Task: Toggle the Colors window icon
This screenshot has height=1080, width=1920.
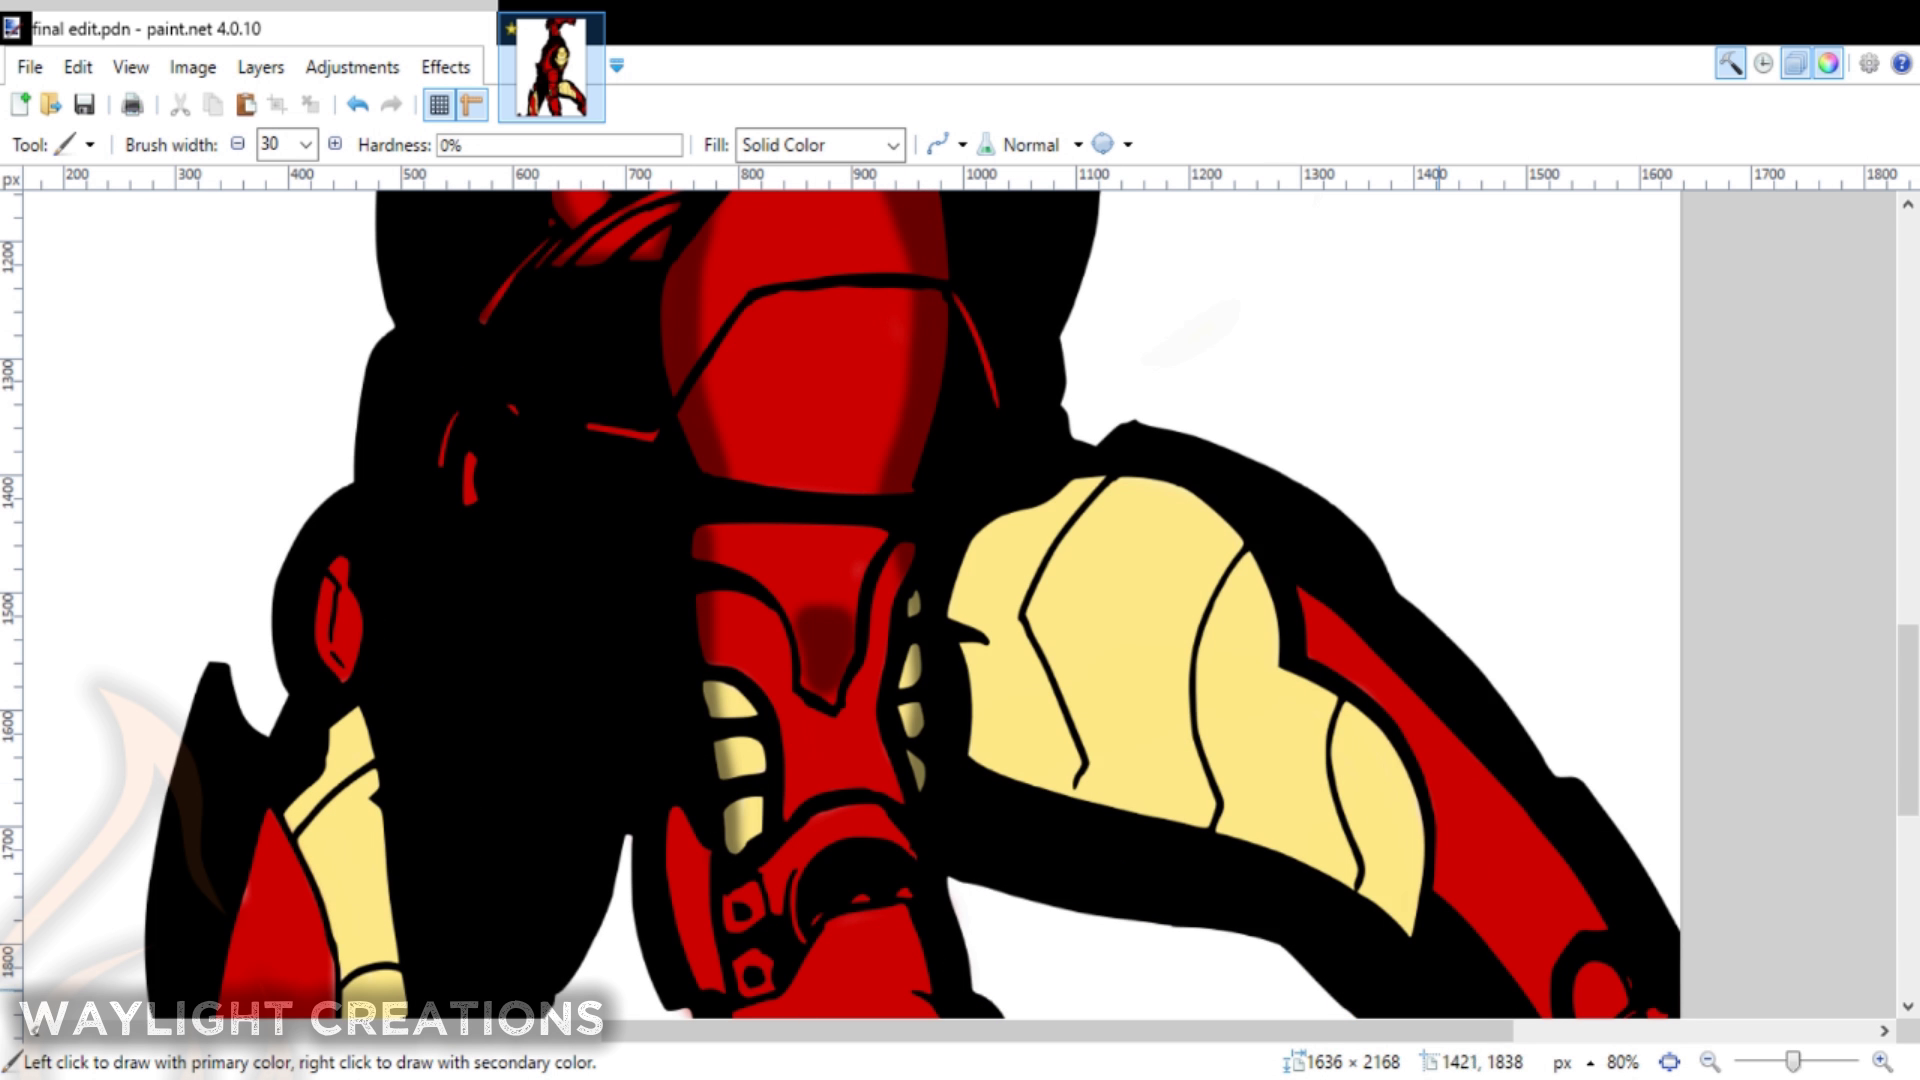Action: [1828, 64]
